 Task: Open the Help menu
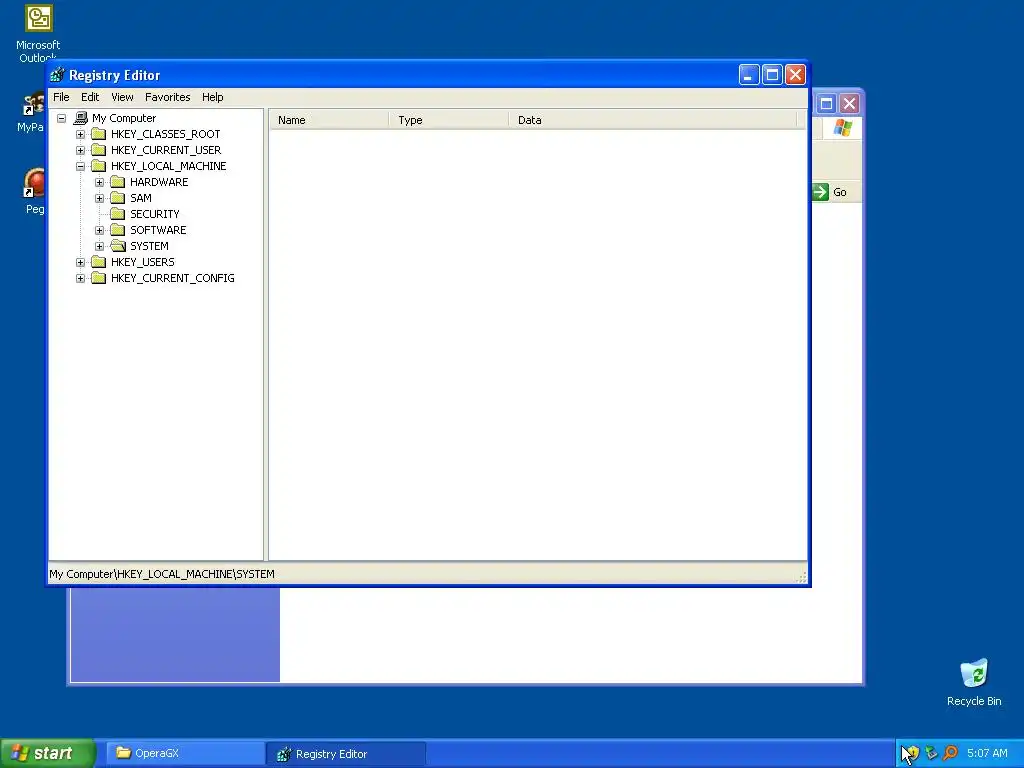click(x=212, y=97)
